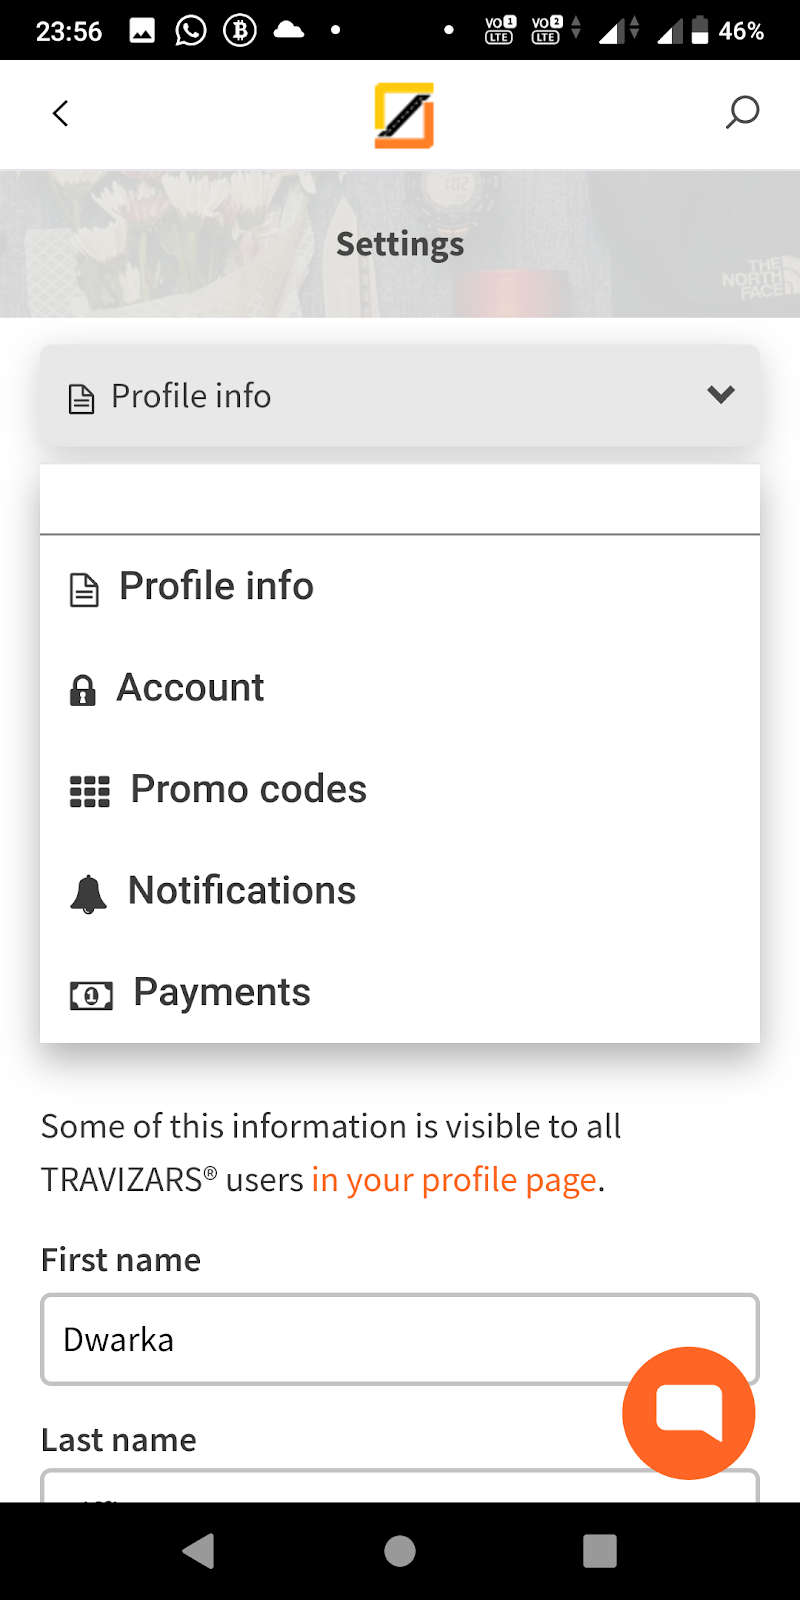Tap the bell icon beside Notifications

tap(88, 893)
